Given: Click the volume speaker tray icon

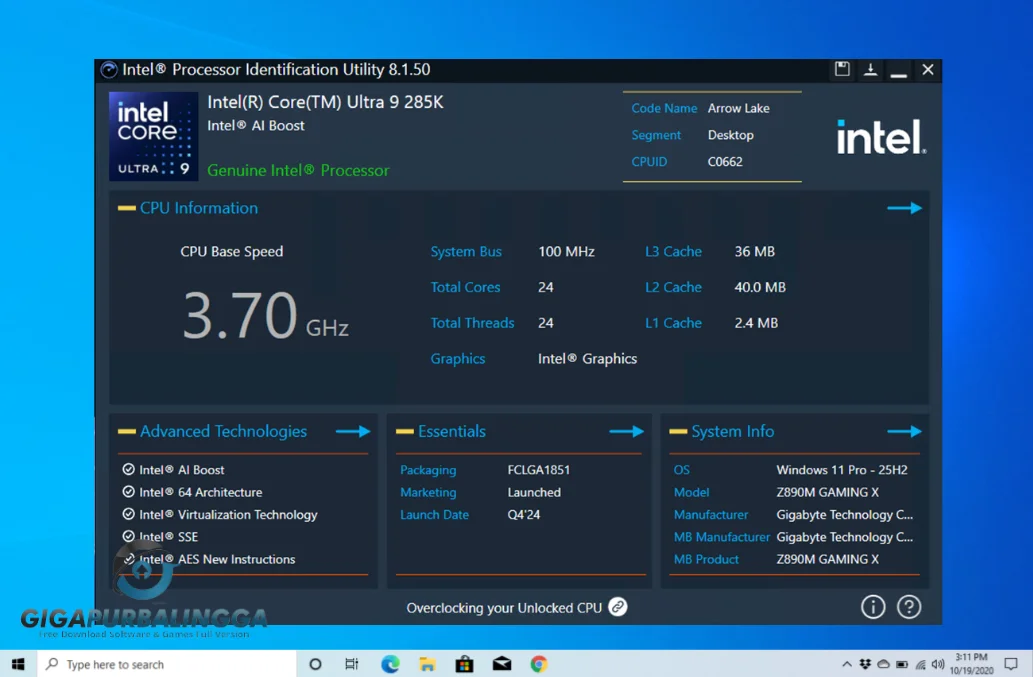Looking at the screenshot, I should [938, 664].
